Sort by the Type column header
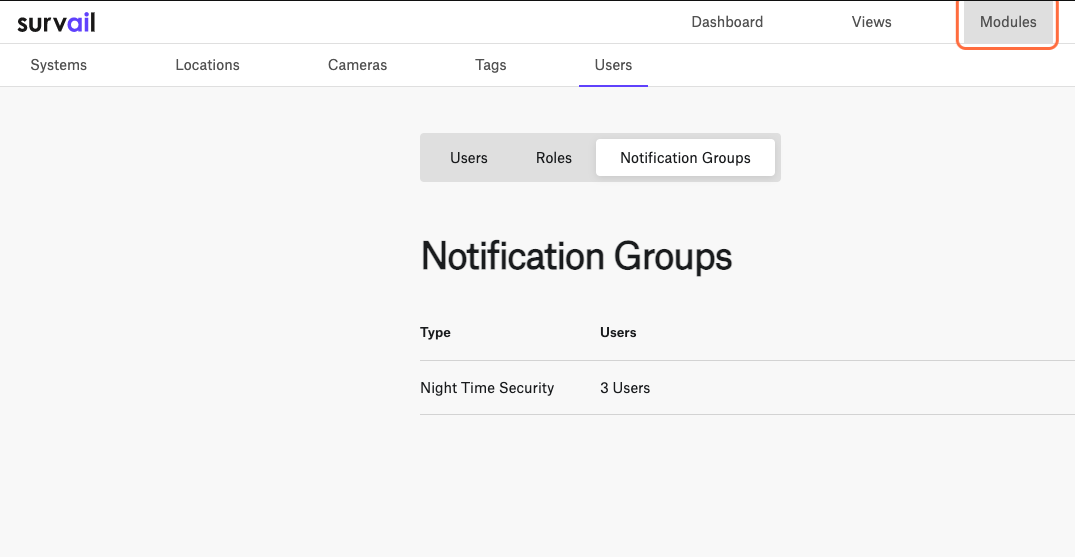The width and height of the screenshot is (1075, 557). pyautogui.click(x=435, y=333)
